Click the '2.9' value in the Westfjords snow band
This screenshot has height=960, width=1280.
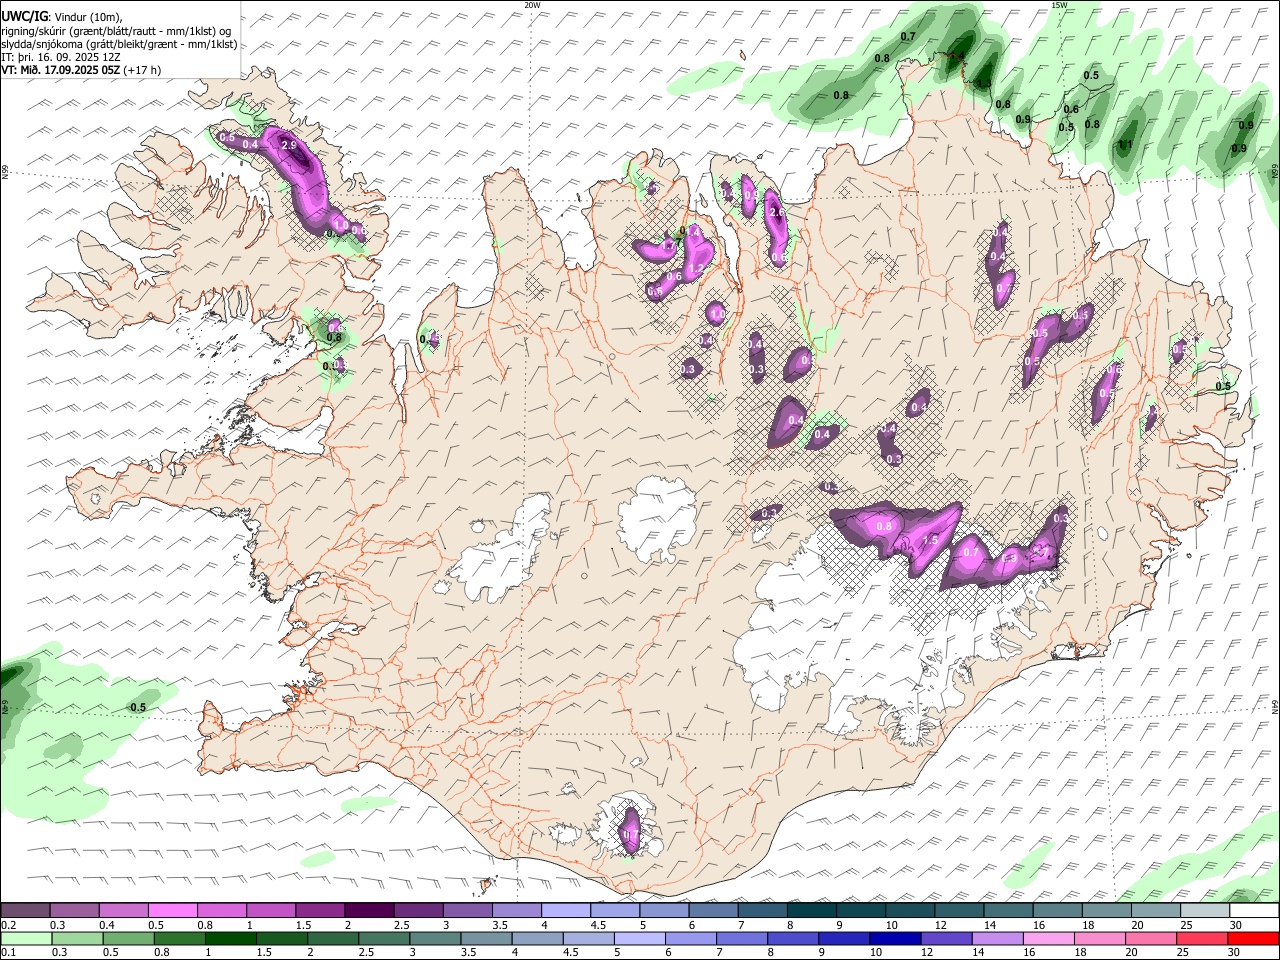tap(289, 146)
